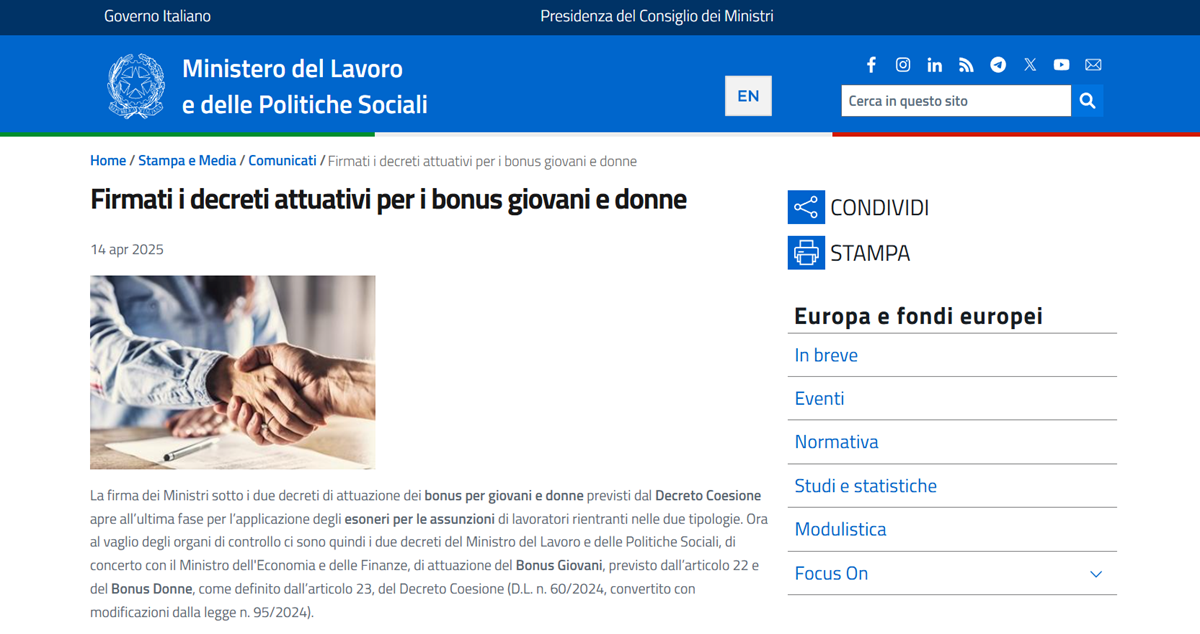Click the current-page breadcrumb 'Firmati i decreti attuativi'
Screen dimensions: 1200x634
[x=482, y=161]
